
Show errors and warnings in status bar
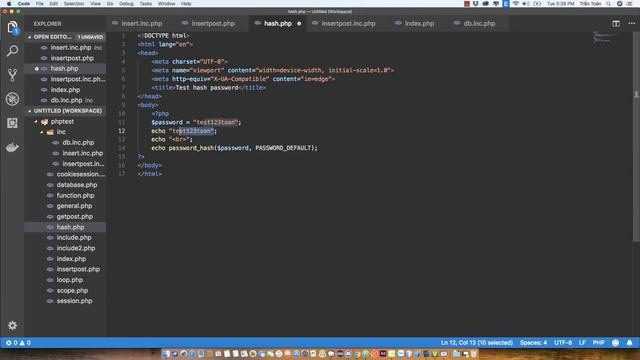[x=18, y=342]
